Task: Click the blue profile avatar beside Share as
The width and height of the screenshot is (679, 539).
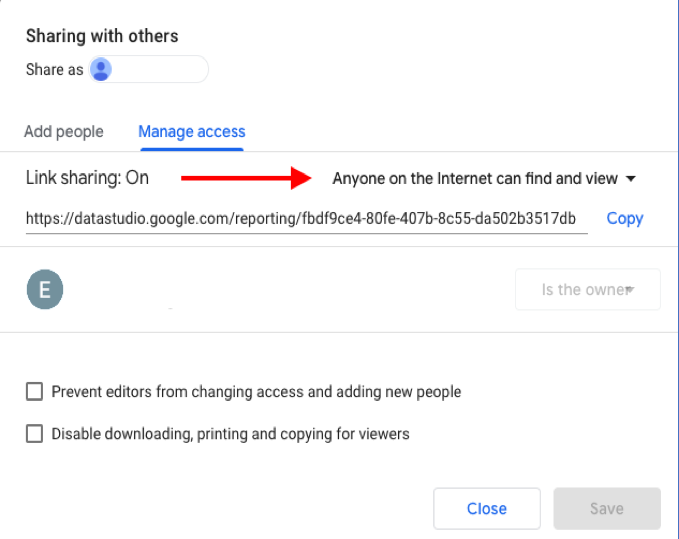Action: click(100, 69)
